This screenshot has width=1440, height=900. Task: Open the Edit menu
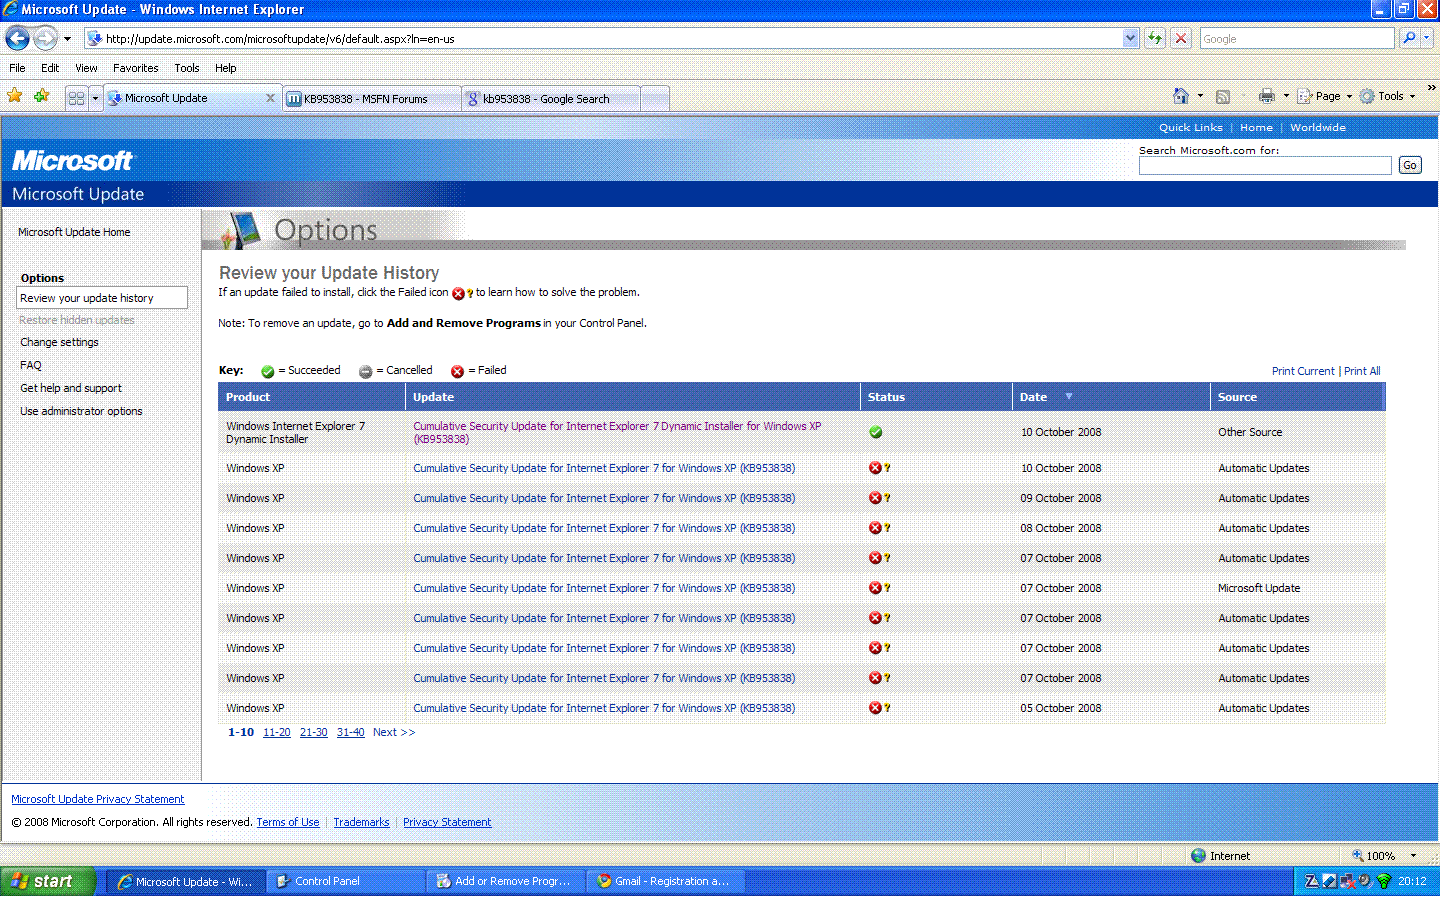[x=50, y=68]
